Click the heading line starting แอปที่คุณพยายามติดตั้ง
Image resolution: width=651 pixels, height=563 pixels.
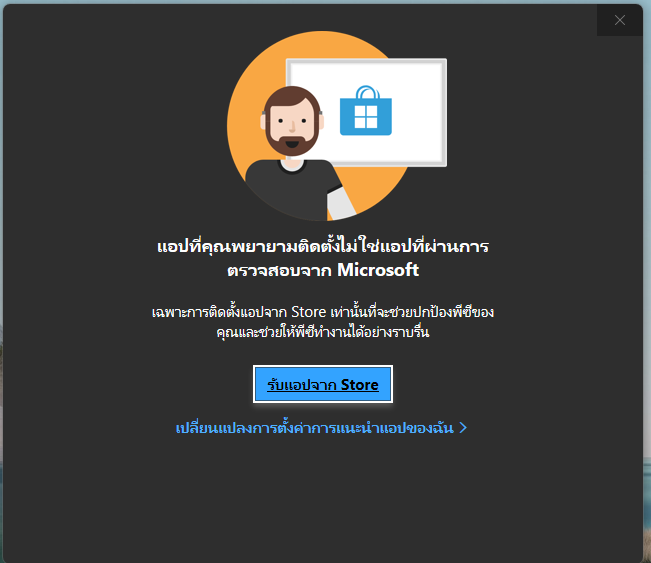(323, 246)
